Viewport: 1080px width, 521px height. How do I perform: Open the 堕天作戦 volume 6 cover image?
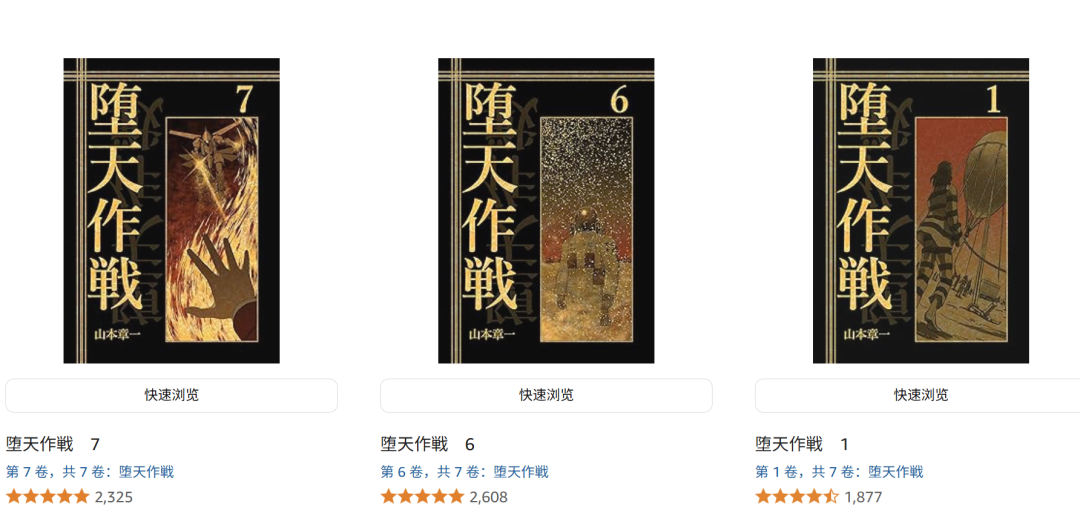pyautogui.click(x=546, y=210)
